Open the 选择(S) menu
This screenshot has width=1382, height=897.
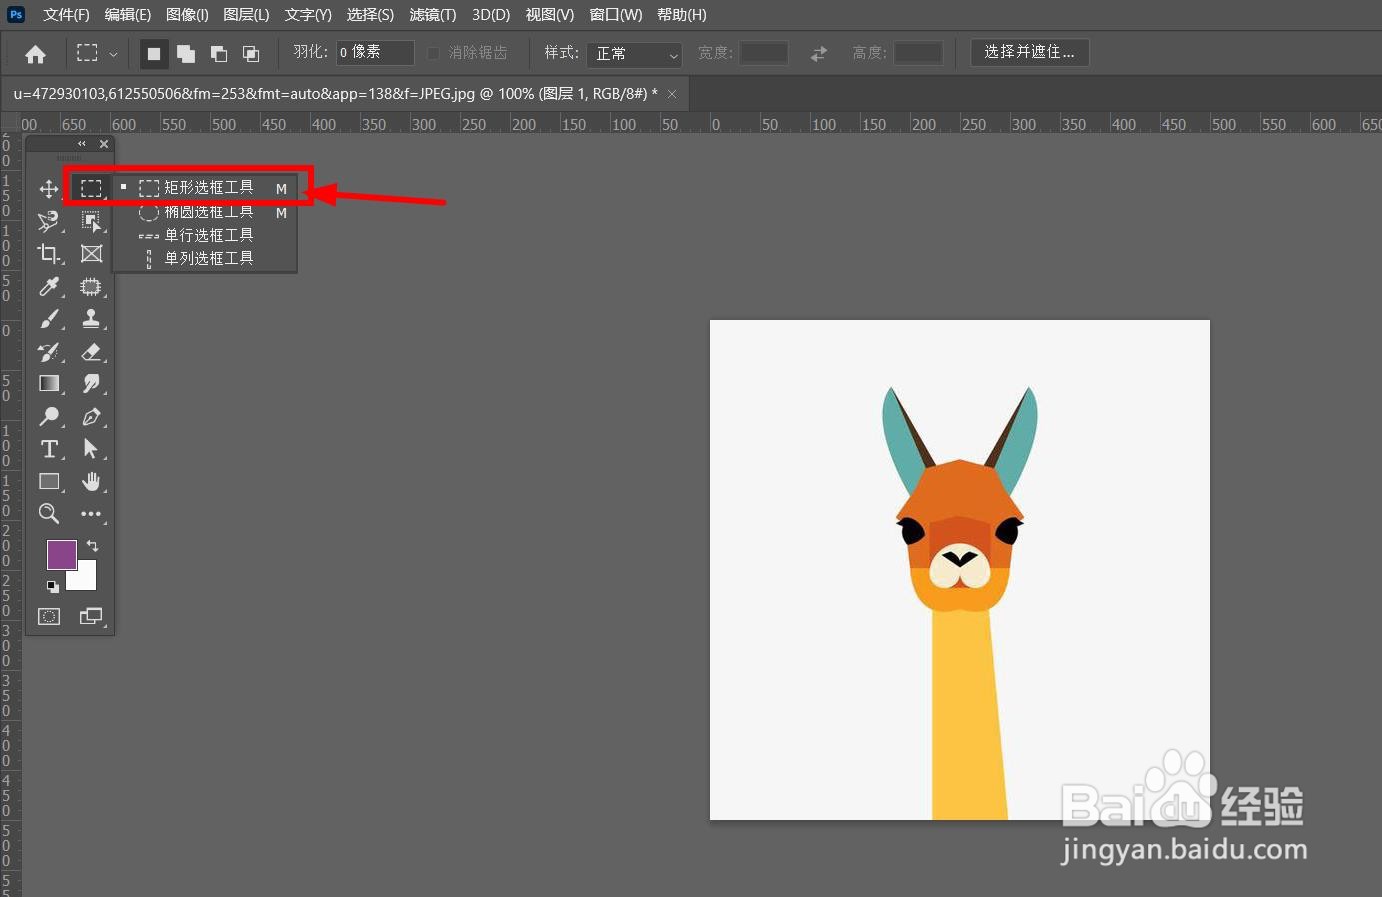coord(370,15)
